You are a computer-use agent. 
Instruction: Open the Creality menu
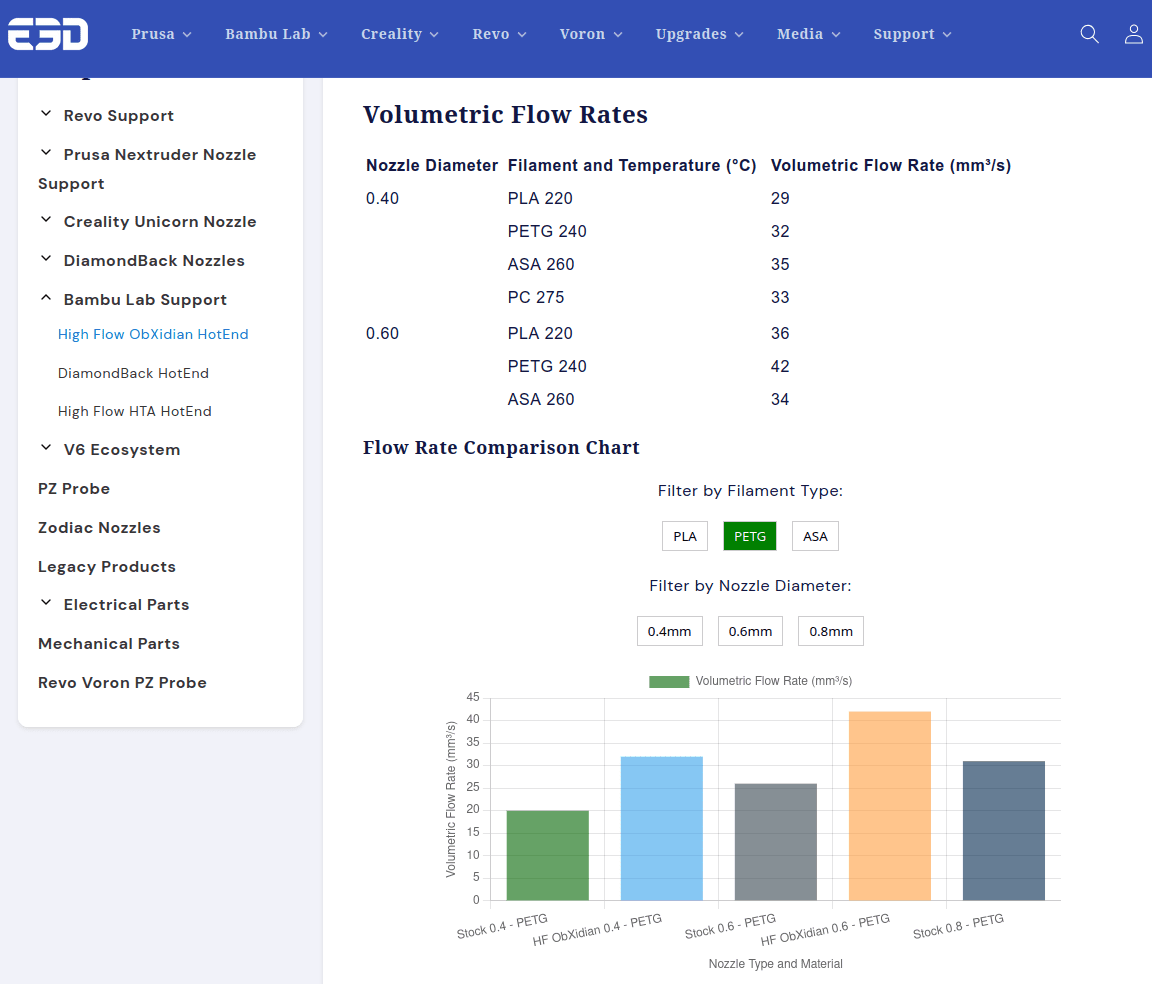click(400, 34)
